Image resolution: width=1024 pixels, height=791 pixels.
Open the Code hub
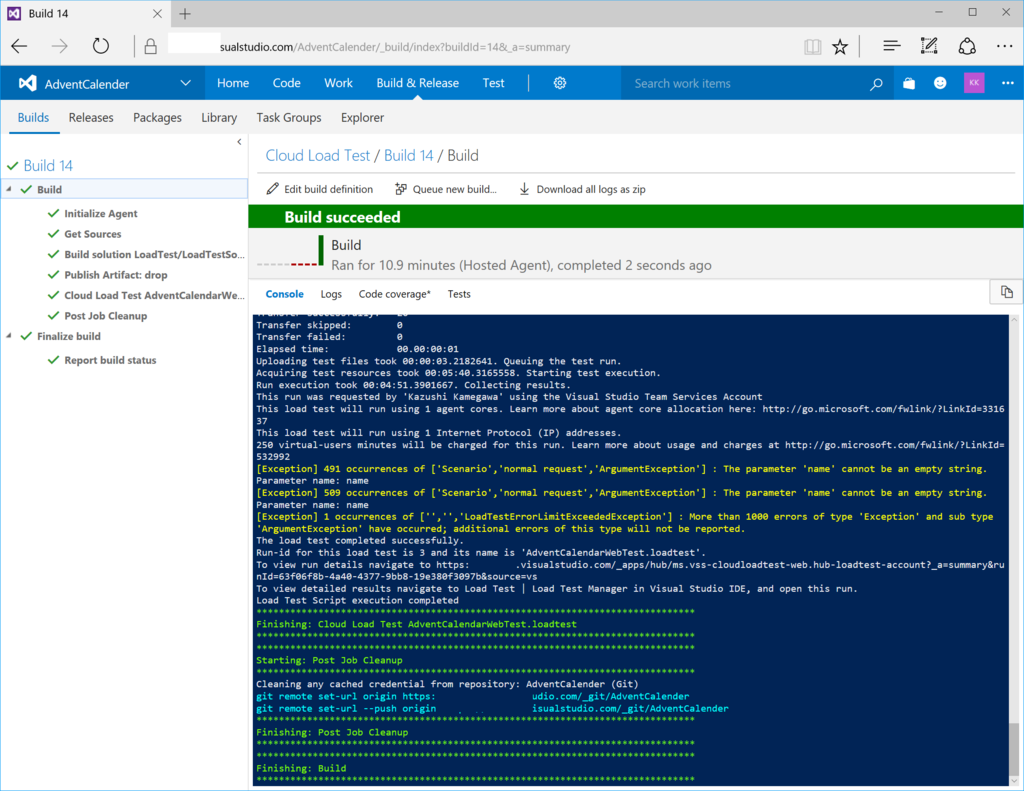(287, 83)
